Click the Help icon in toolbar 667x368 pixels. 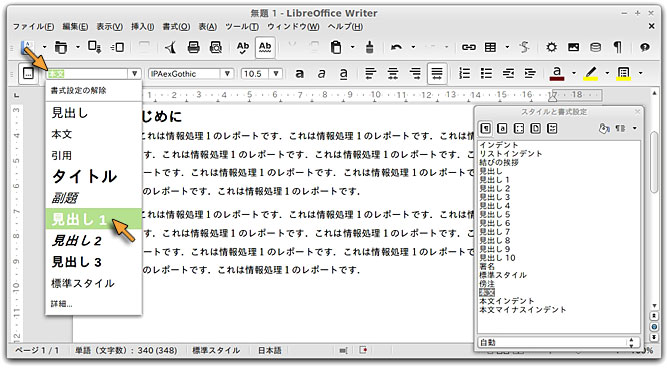point(645,47)
